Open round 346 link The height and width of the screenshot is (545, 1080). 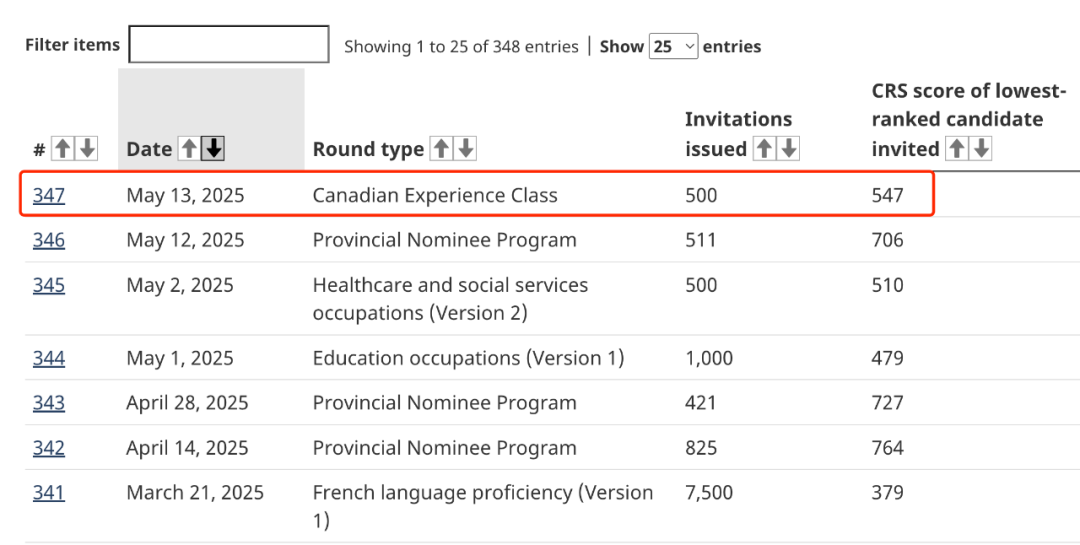tap(49, 240)
